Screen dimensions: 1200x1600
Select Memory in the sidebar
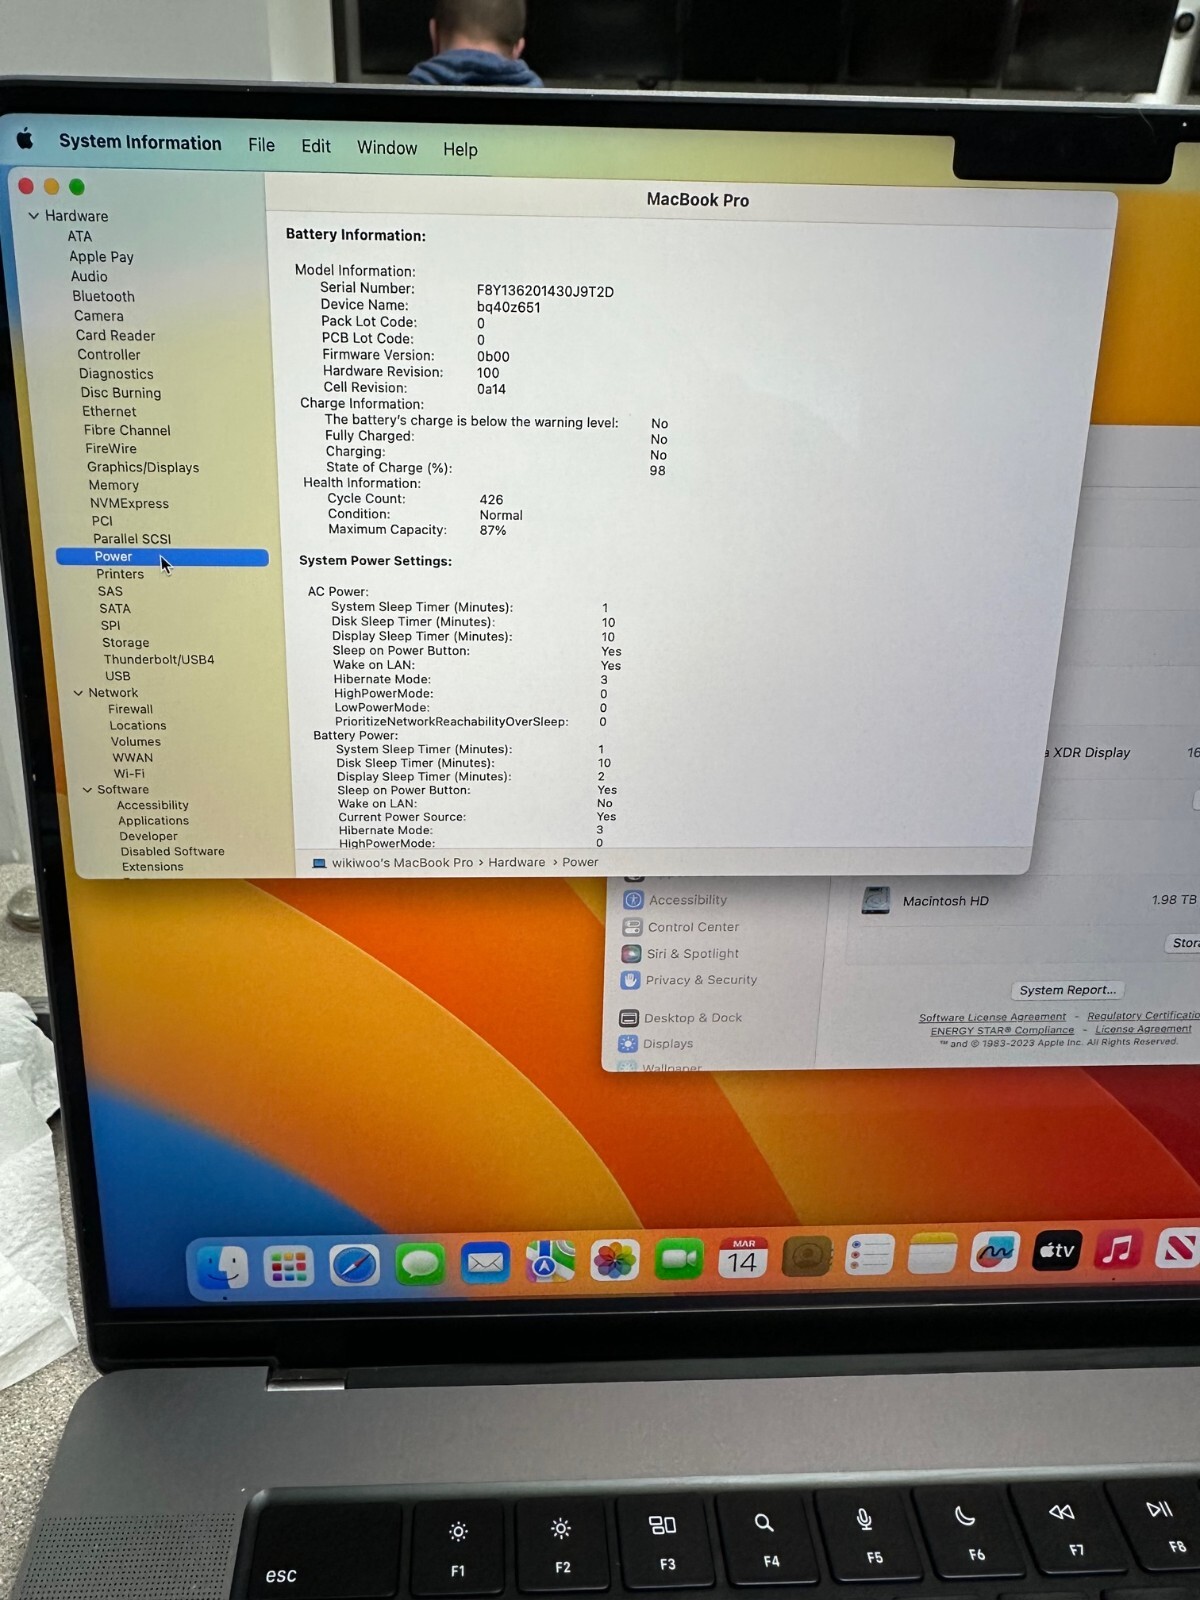pyautogui.click(x=113, y=485)
